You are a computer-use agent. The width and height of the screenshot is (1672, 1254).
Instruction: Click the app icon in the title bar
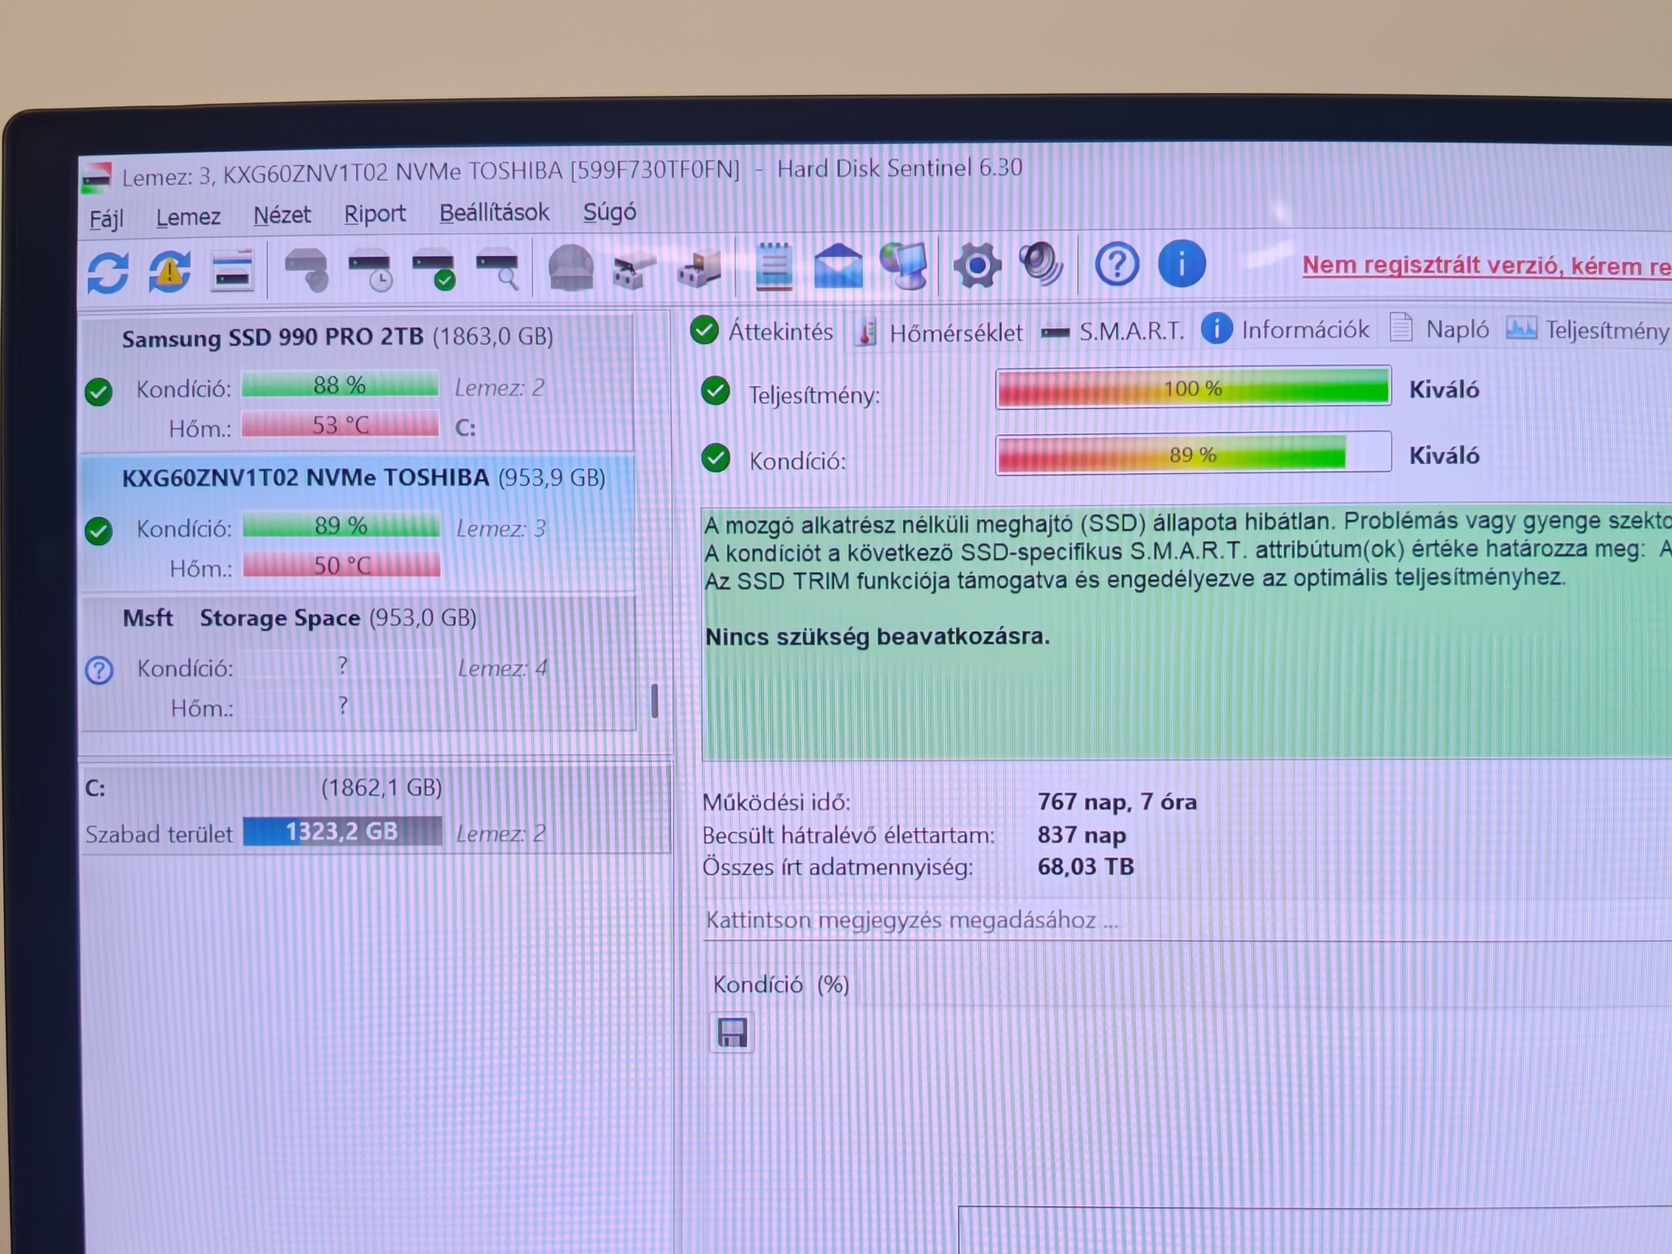pos(97,178)
